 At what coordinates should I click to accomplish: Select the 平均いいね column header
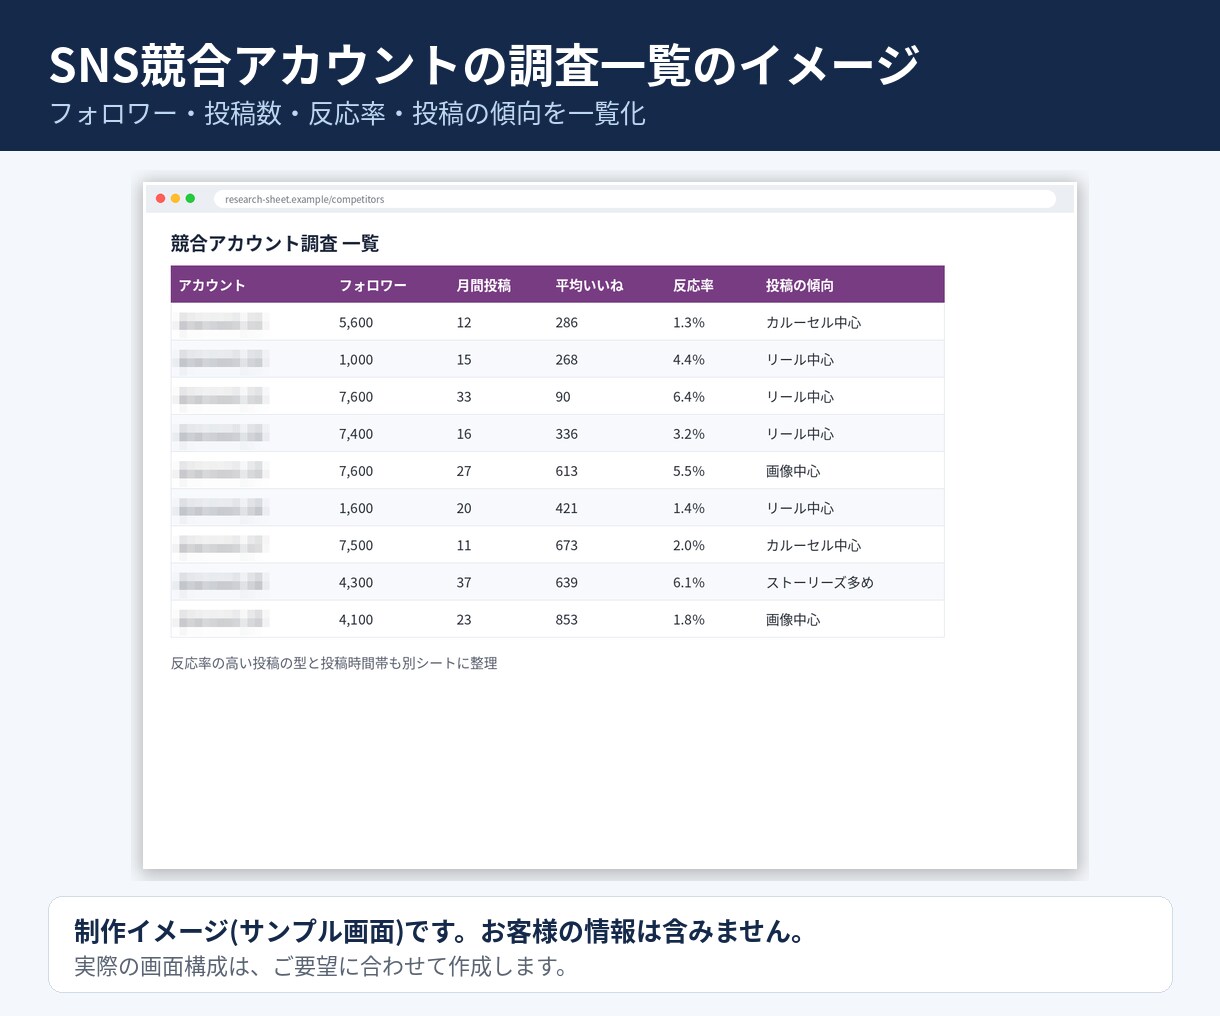pyautogui.click(x=589, y=285)
